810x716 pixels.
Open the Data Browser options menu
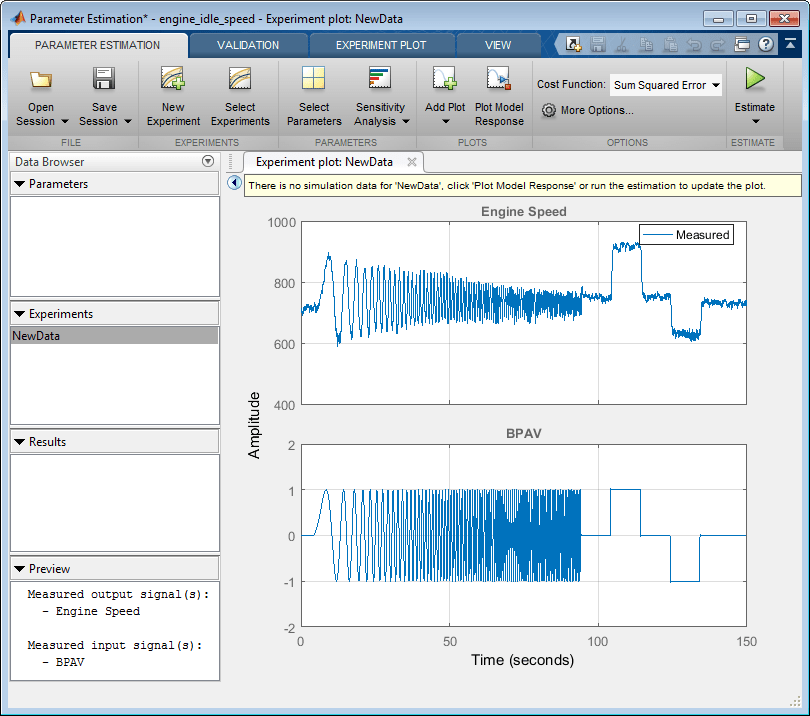point(208,161)
